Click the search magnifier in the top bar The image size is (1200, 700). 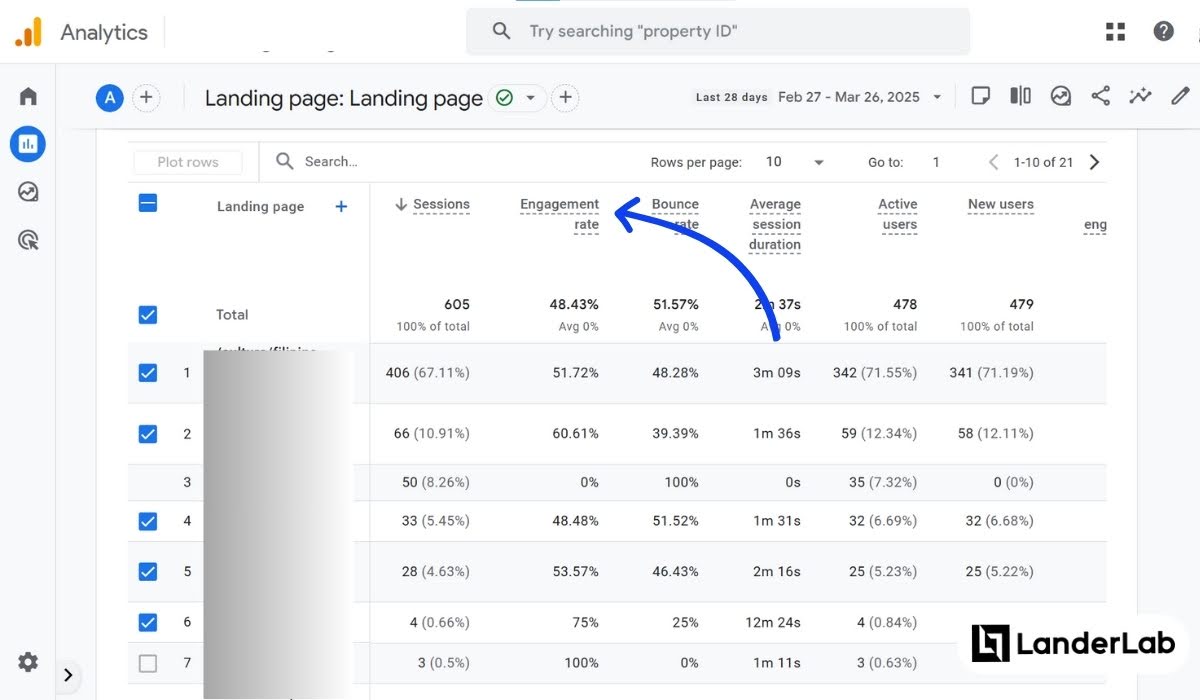(502, 31)
